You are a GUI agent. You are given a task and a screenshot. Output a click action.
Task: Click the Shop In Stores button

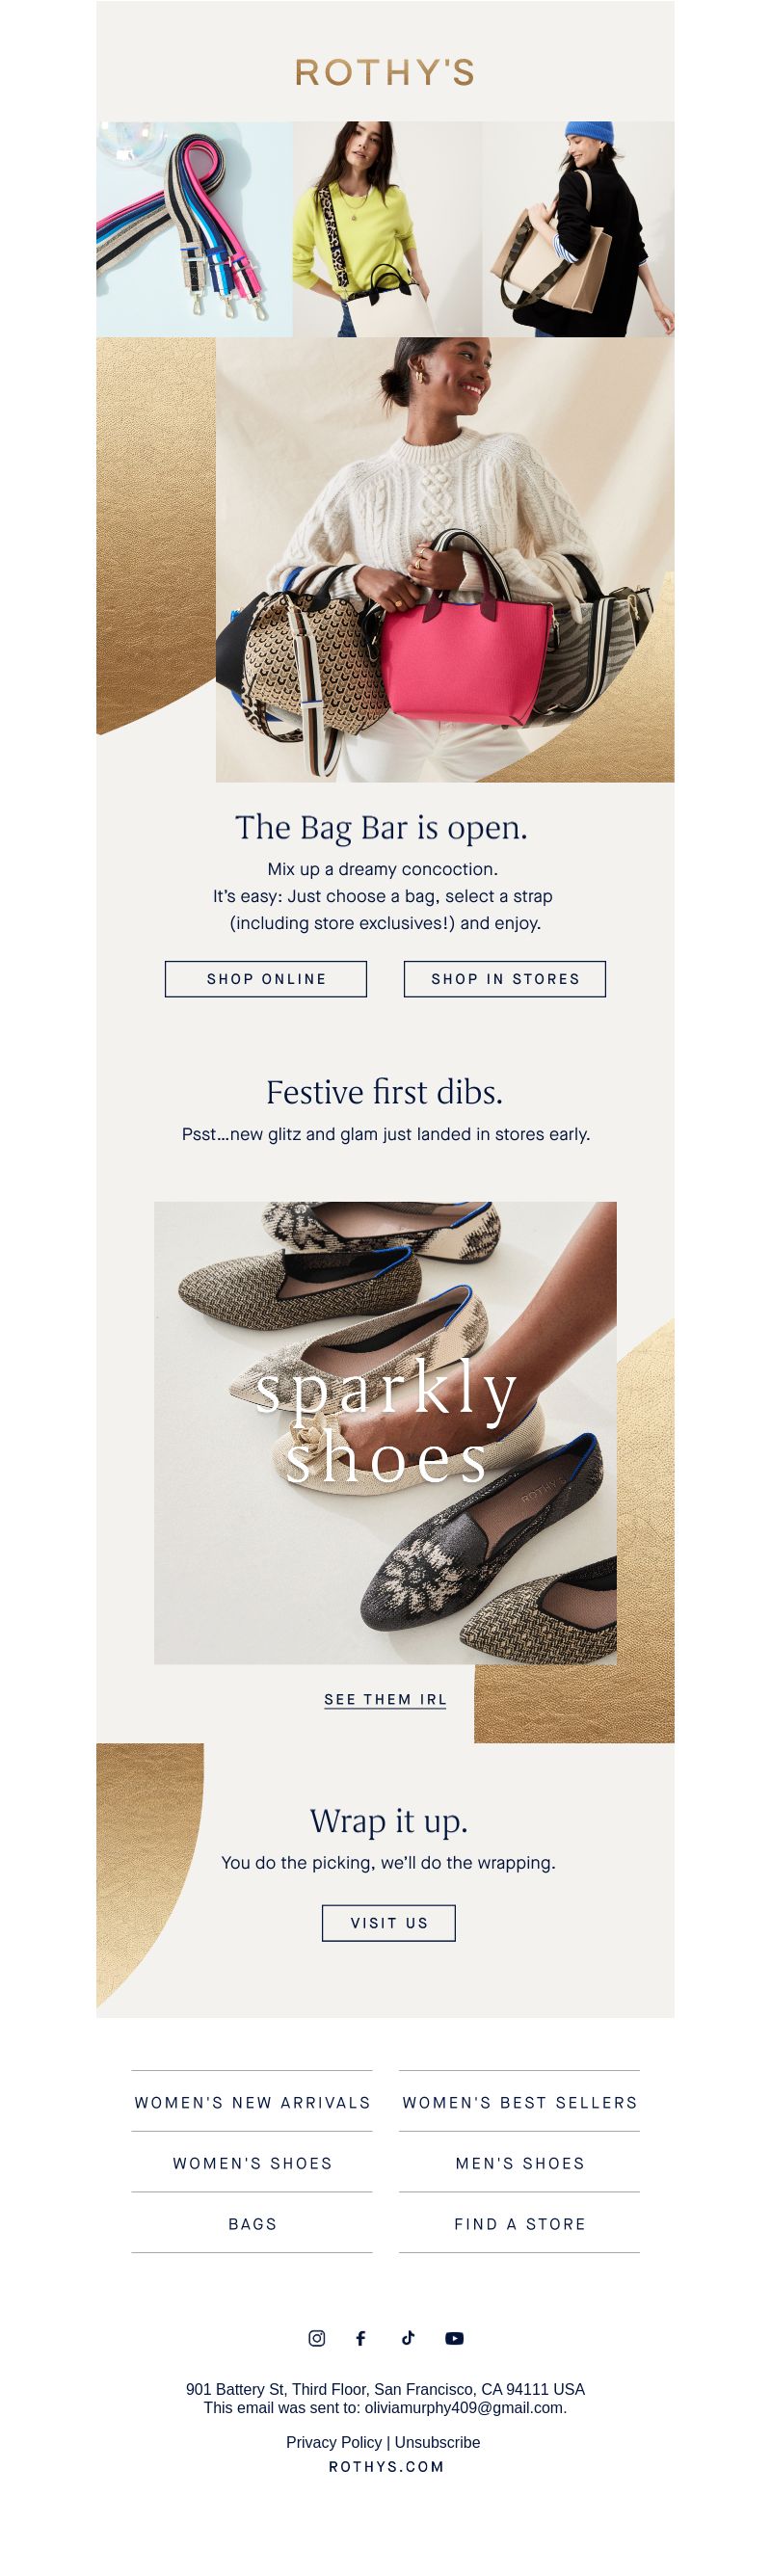click(505, 979)
